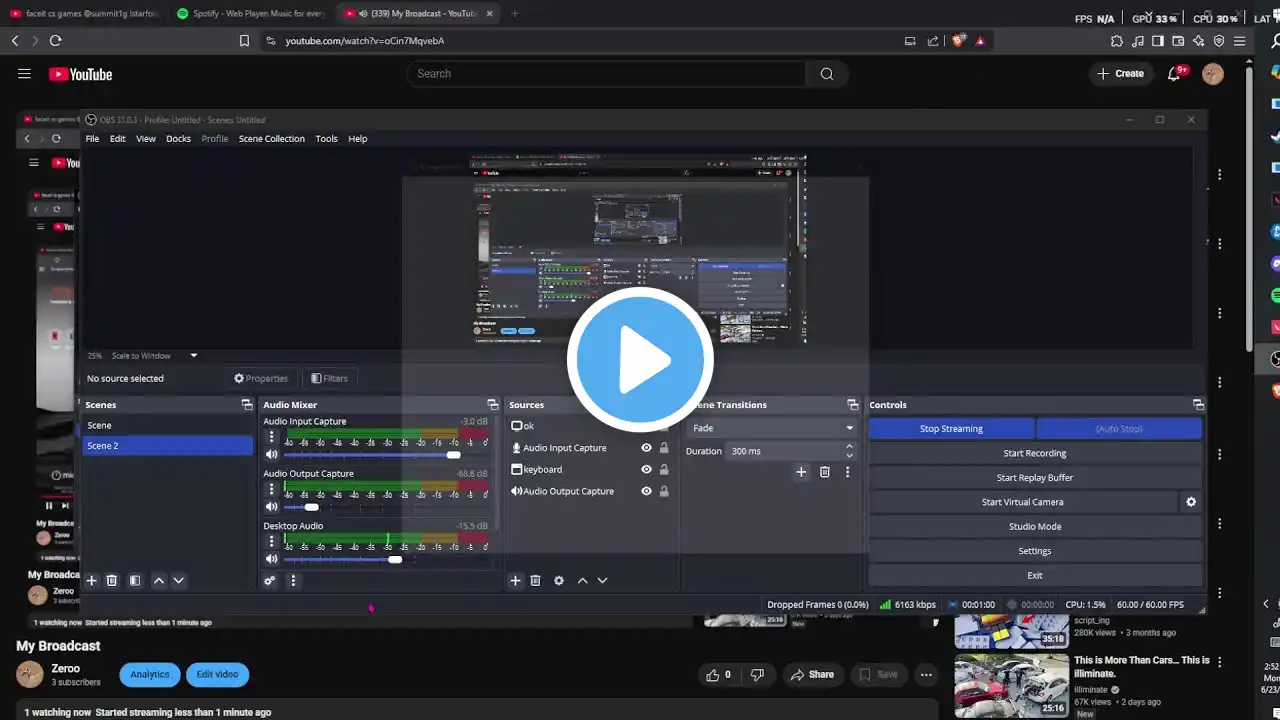Open the Virtual Camera gear settings icon

click(1191, 502)
